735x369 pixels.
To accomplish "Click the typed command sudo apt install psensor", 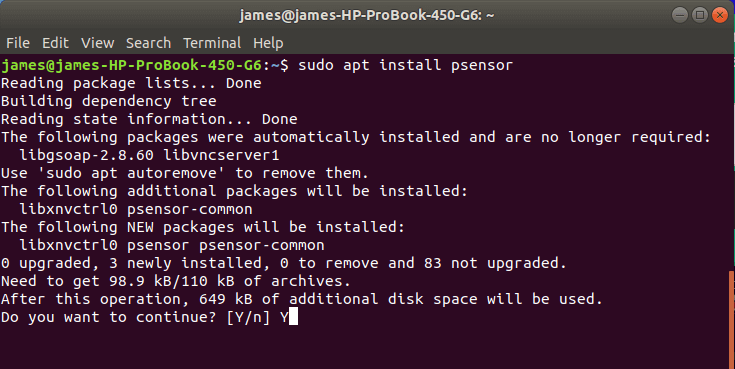I will pos(405,65).
